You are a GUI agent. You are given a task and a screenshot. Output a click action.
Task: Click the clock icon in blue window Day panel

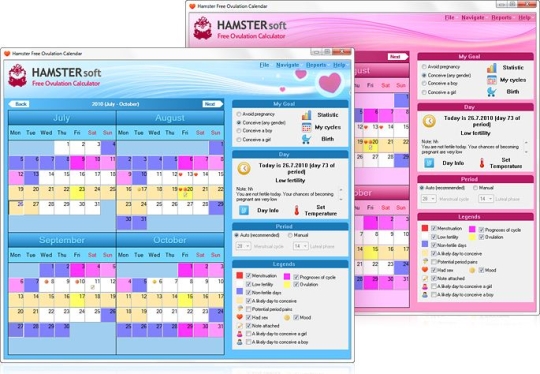pyautogui.click(x=244, y=168)
